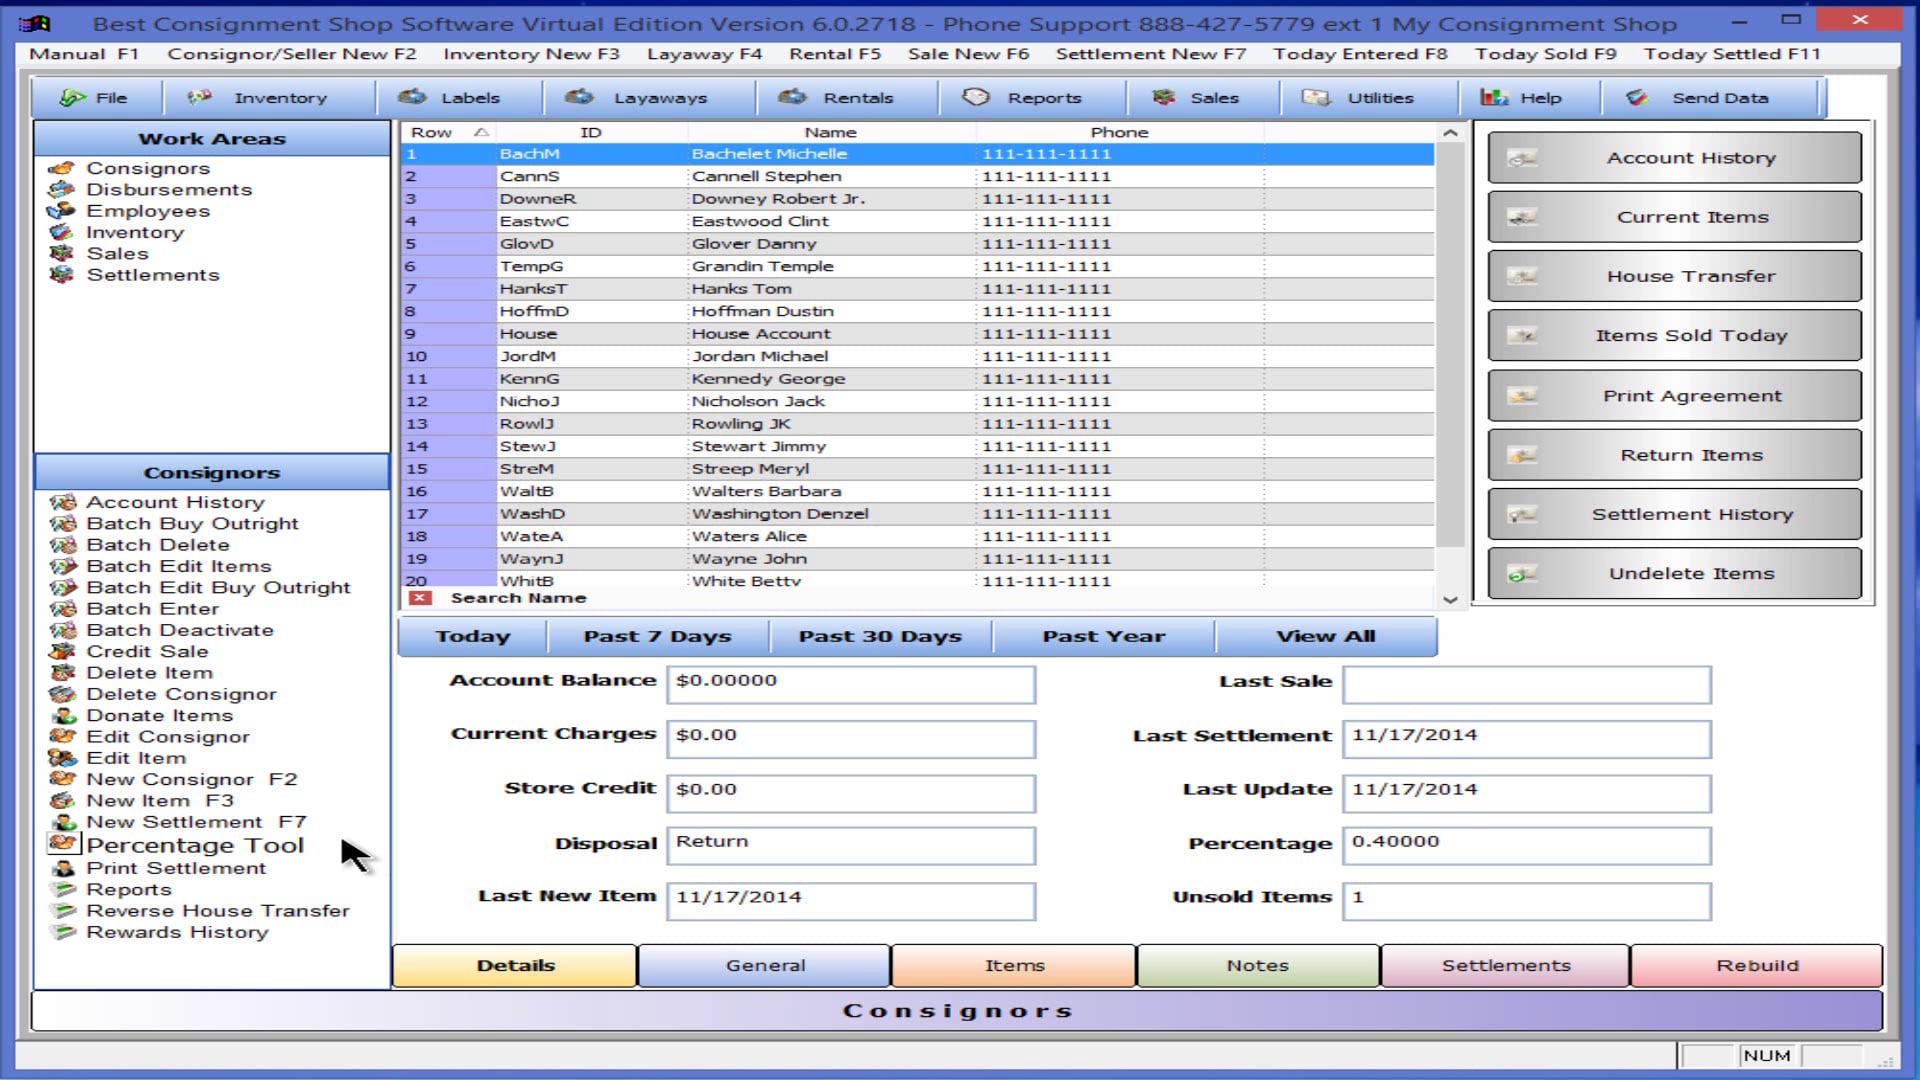1920x1080 pixels.
Task: Click the consignor list scroll down arrow
Action: 1450,600
